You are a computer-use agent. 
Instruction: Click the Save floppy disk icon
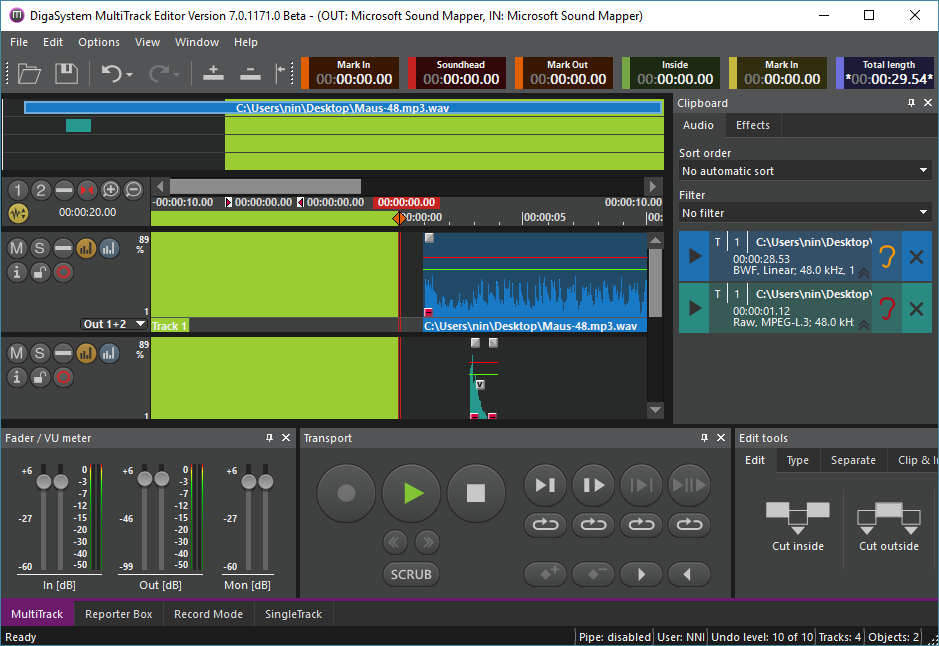[66, 73]
